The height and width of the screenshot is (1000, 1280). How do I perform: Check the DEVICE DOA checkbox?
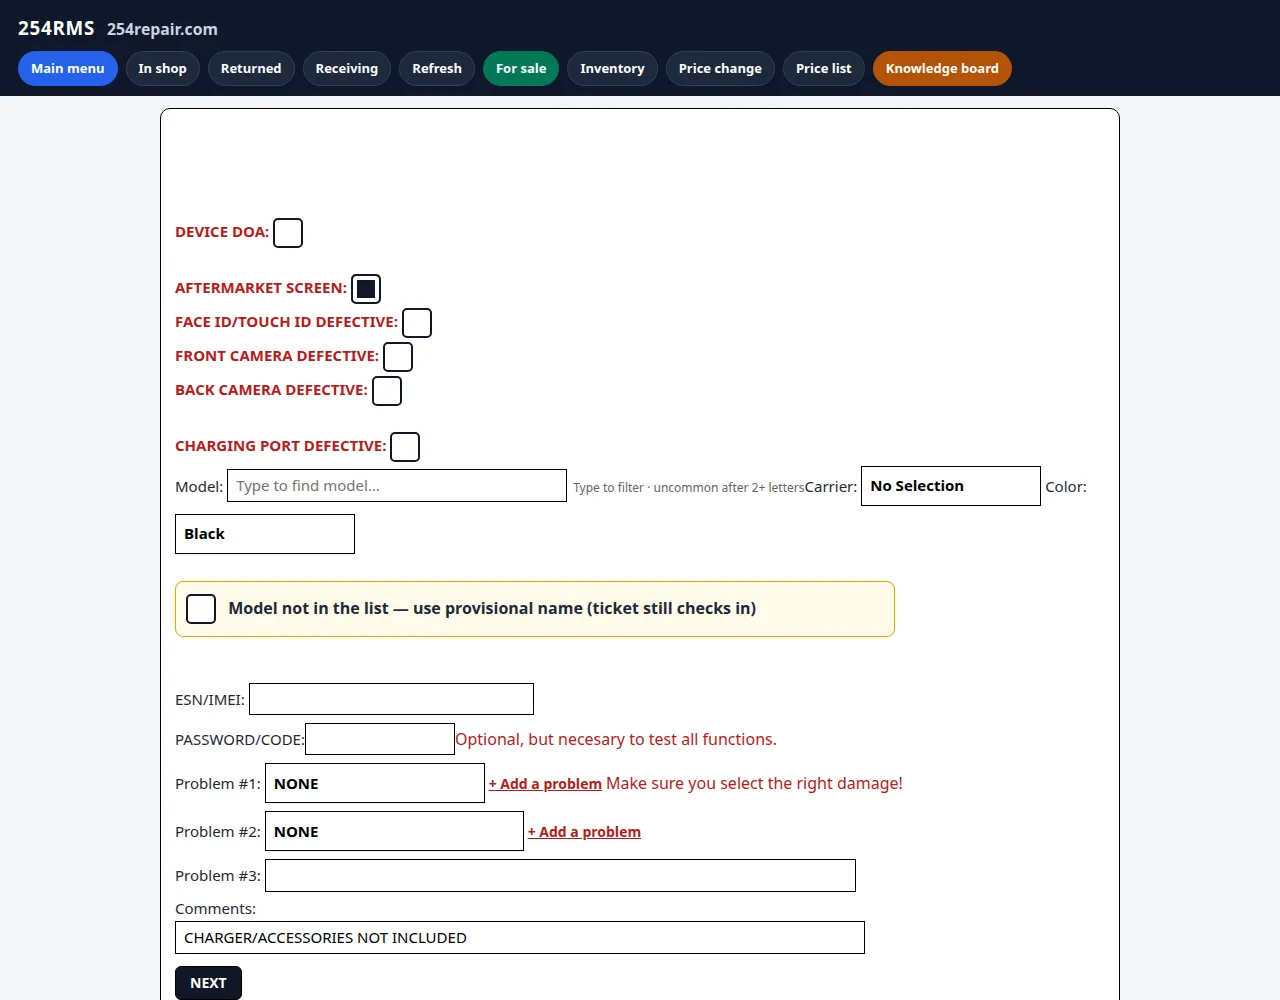tap(288, 233)
